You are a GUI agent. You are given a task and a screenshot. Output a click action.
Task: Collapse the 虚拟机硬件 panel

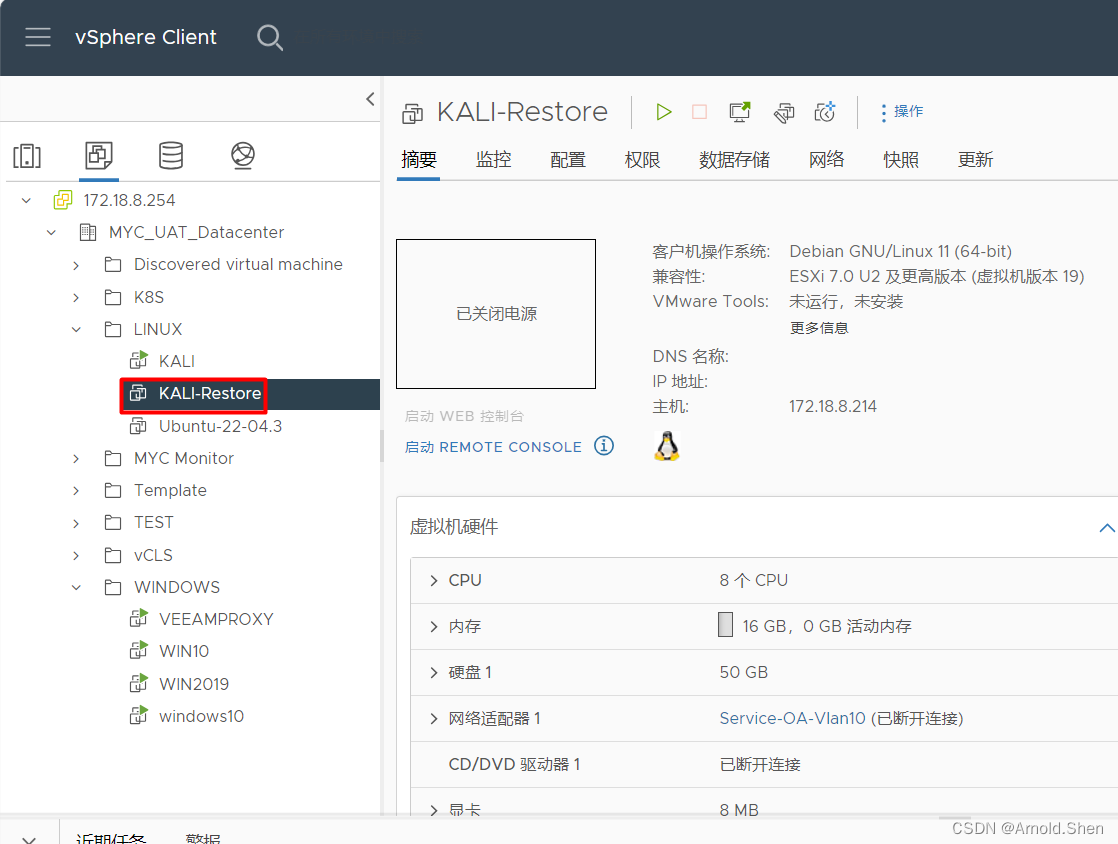coord(1107,528)
